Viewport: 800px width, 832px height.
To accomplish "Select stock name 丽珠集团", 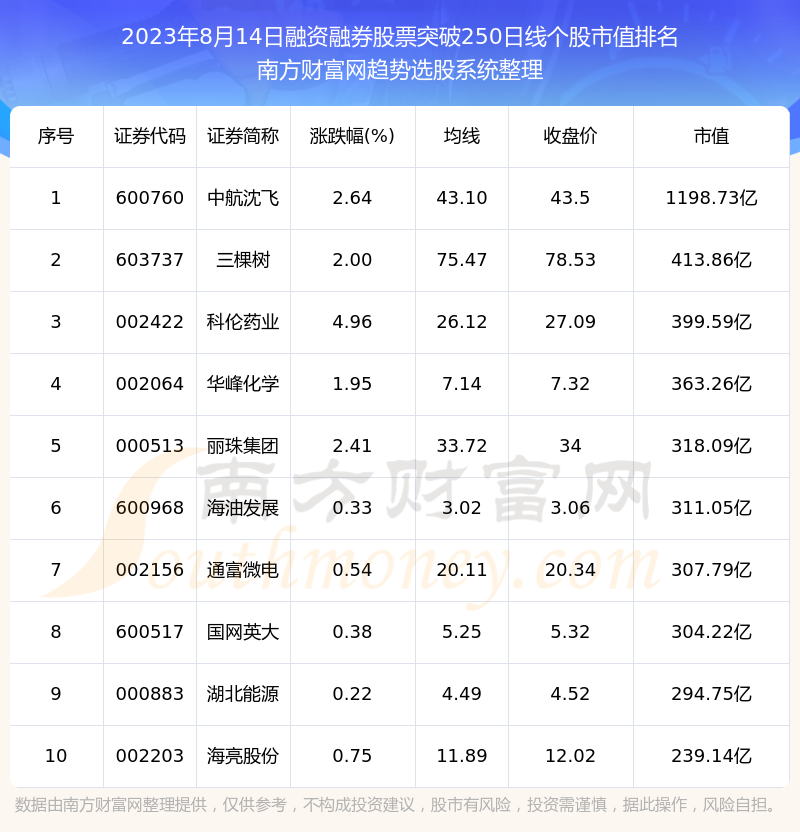I will point(243,446).
